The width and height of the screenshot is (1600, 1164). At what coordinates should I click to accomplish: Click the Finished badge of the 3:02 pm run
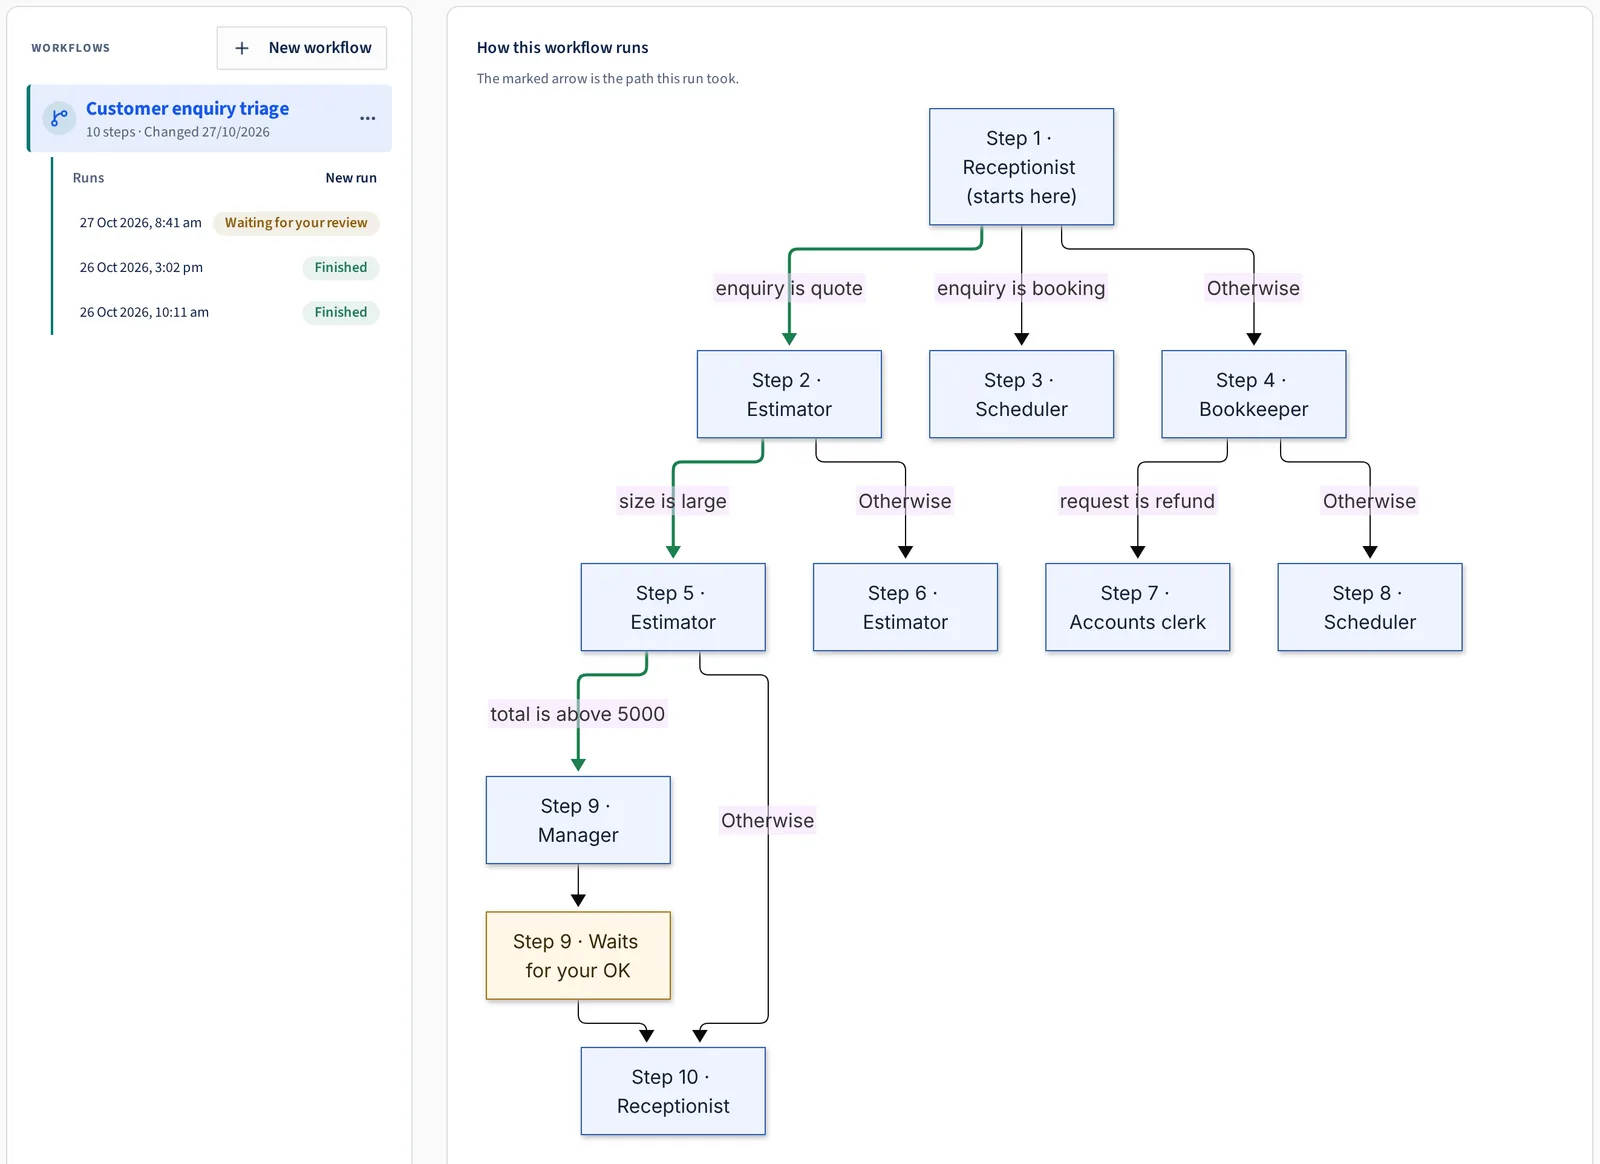coord(341,268)
